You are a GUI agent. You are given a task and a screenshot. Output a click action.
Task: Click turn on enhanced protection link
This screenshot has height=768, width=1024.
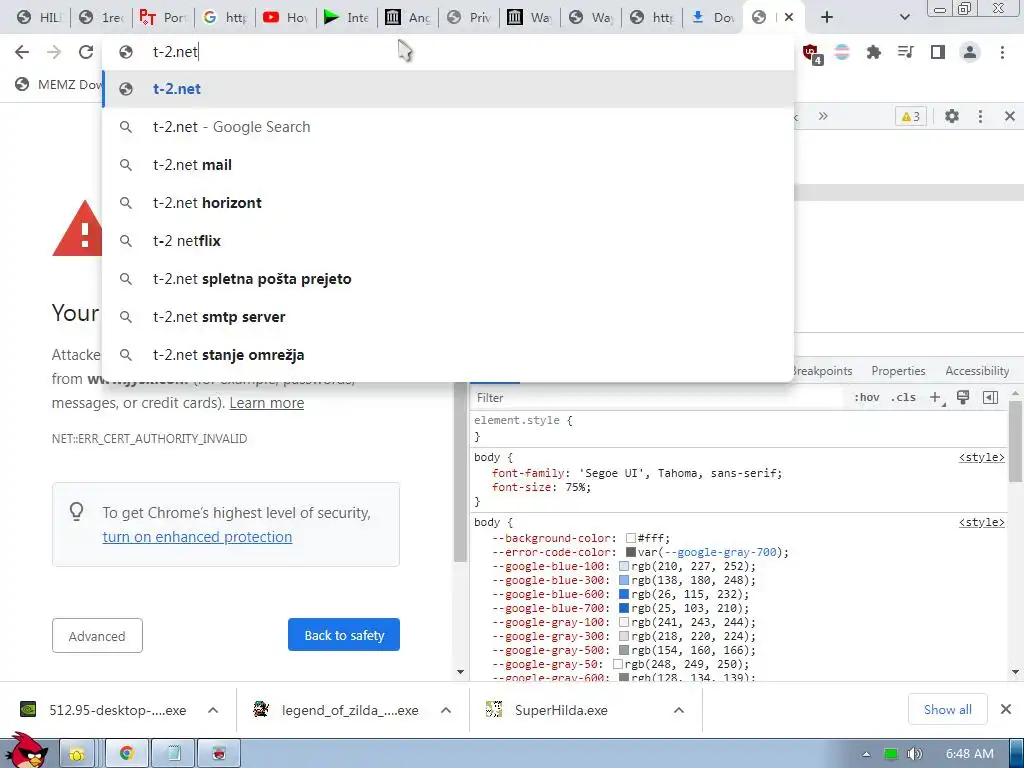(197, 537)
